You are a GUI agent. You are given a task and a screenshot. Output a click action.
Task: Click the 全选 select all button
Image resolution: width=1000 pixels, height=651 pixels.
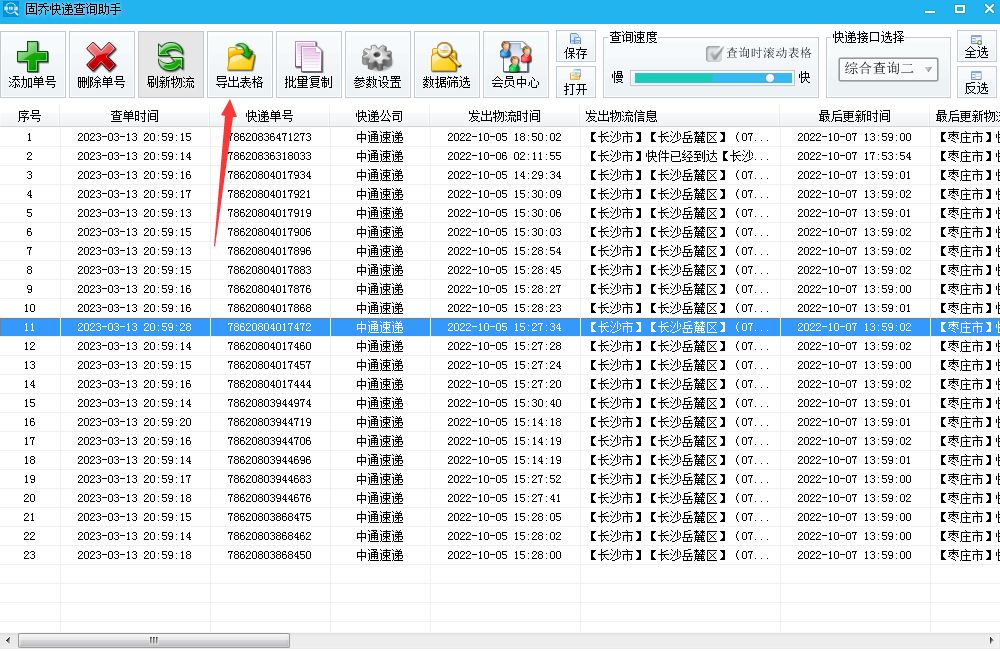[976, 46]
